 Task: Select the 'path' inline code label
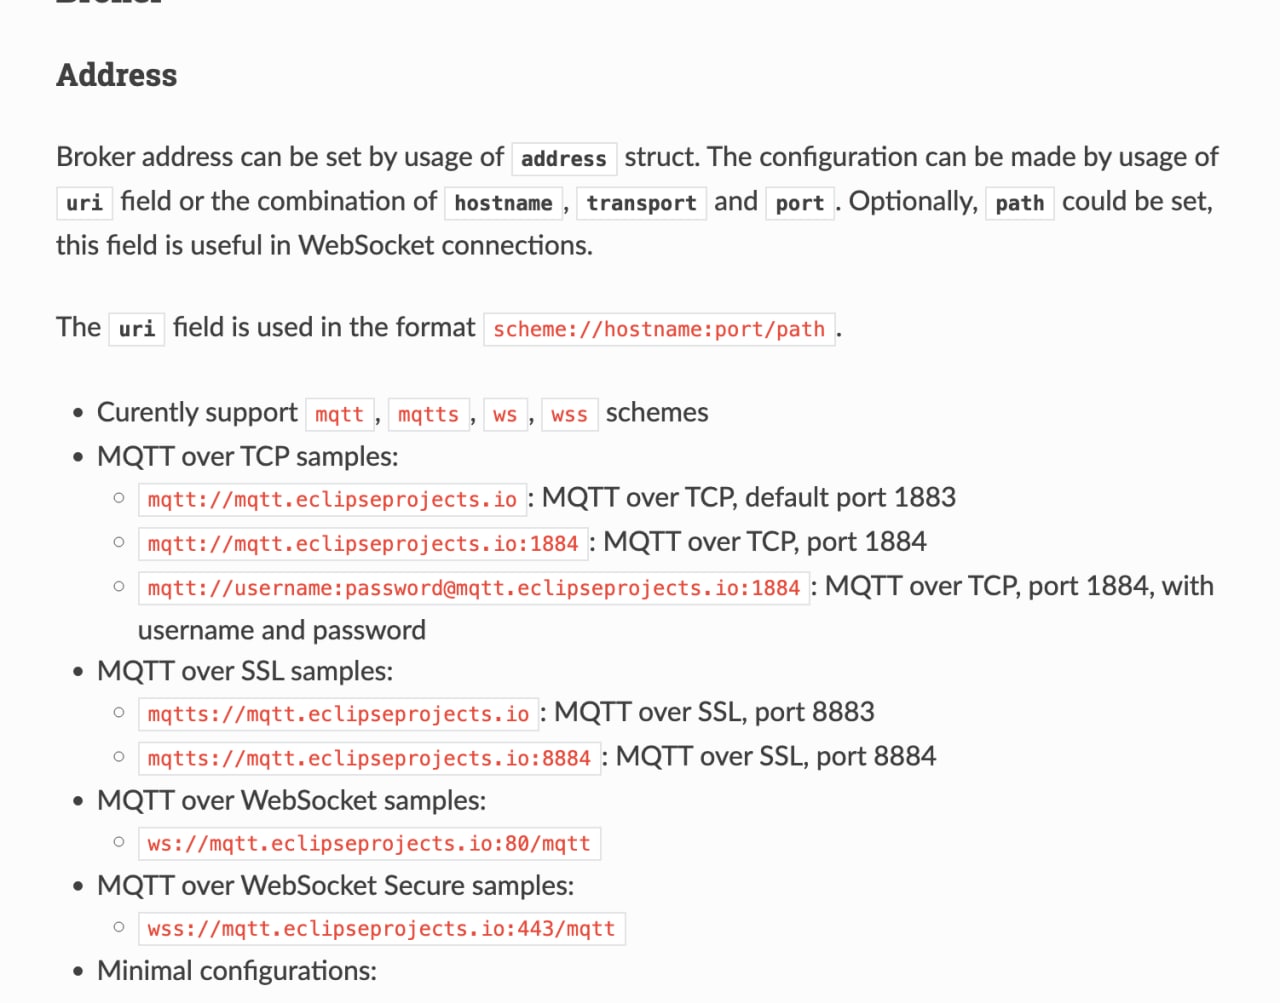click(x=1019, y=203)
